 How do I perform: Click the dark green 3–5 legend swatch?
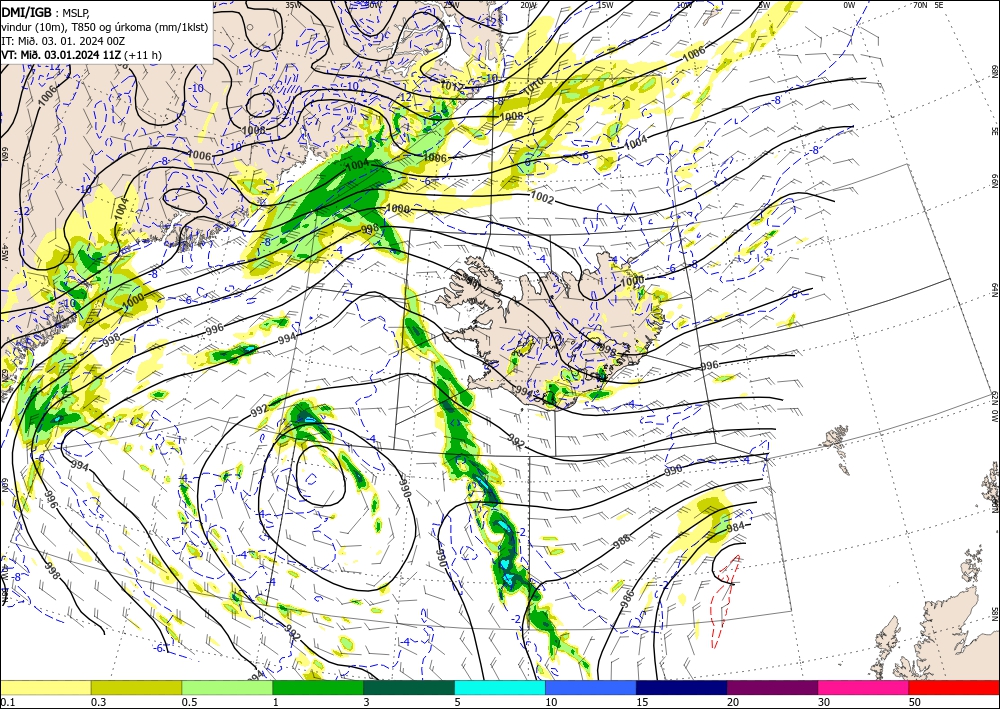click(x=409, y=687)
